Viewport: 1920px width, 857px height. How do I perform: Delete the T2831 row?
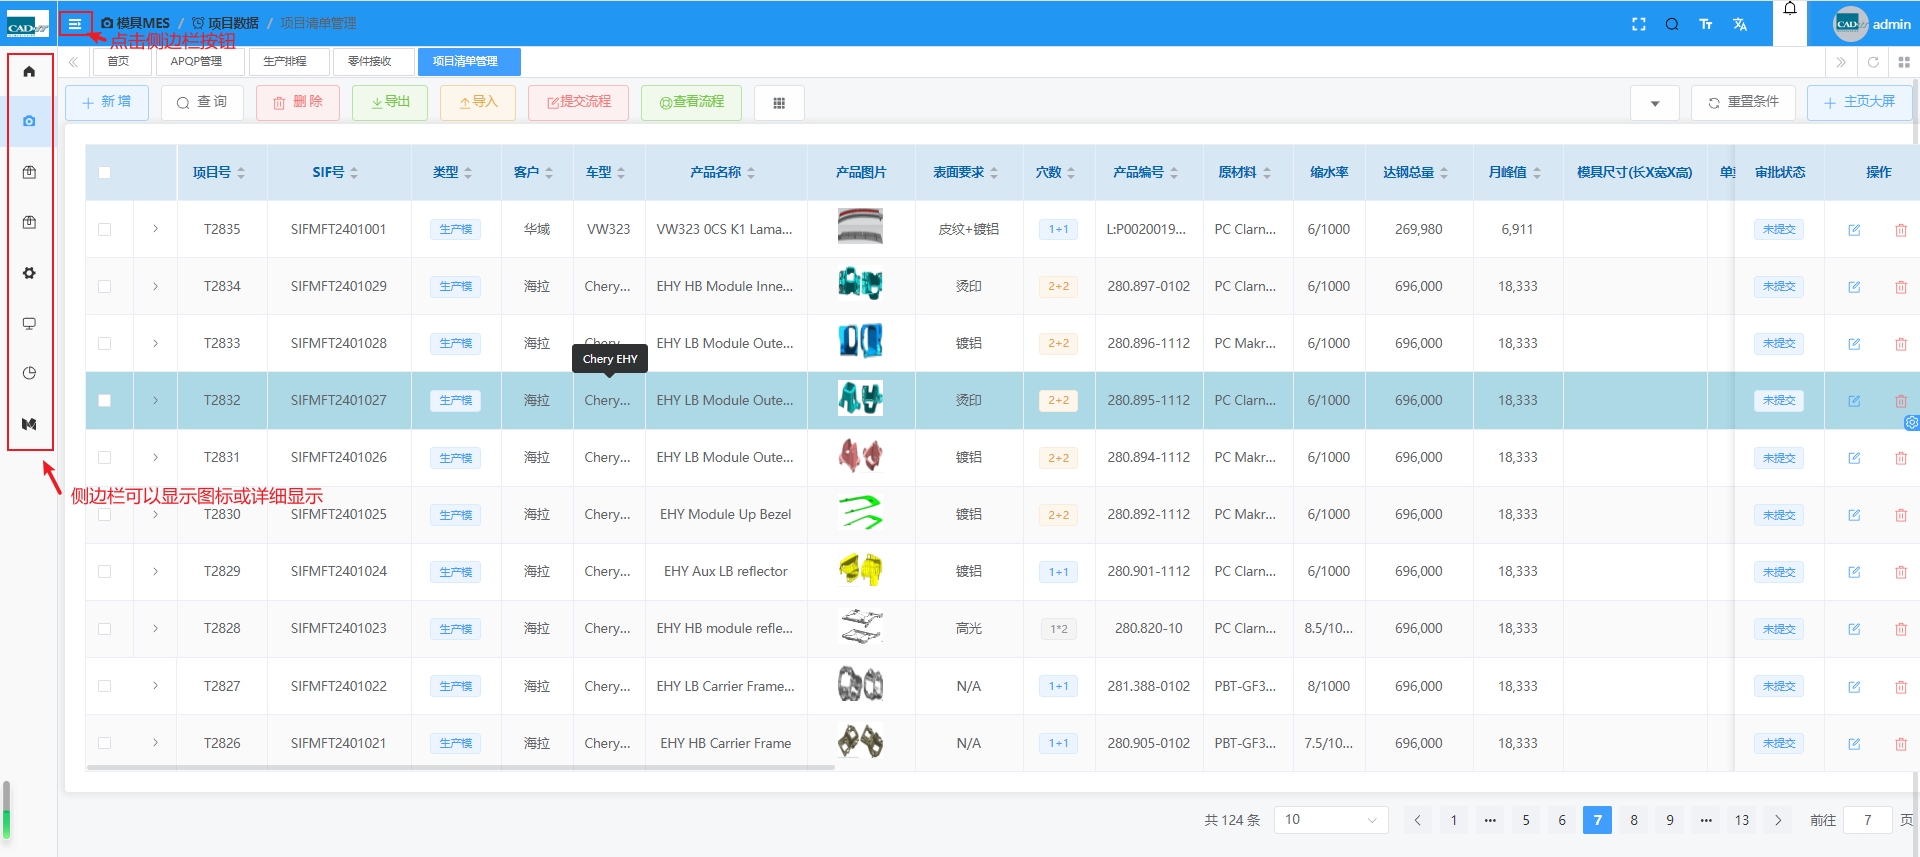1901,458
